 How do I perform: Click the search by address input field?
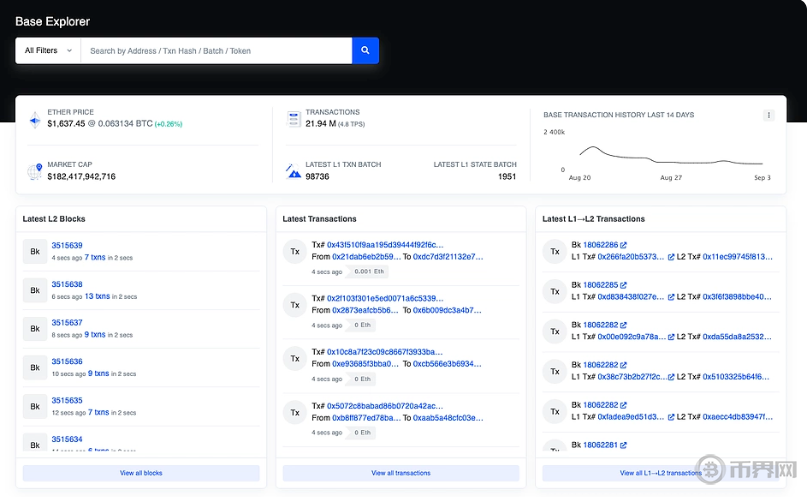(216, 50)
